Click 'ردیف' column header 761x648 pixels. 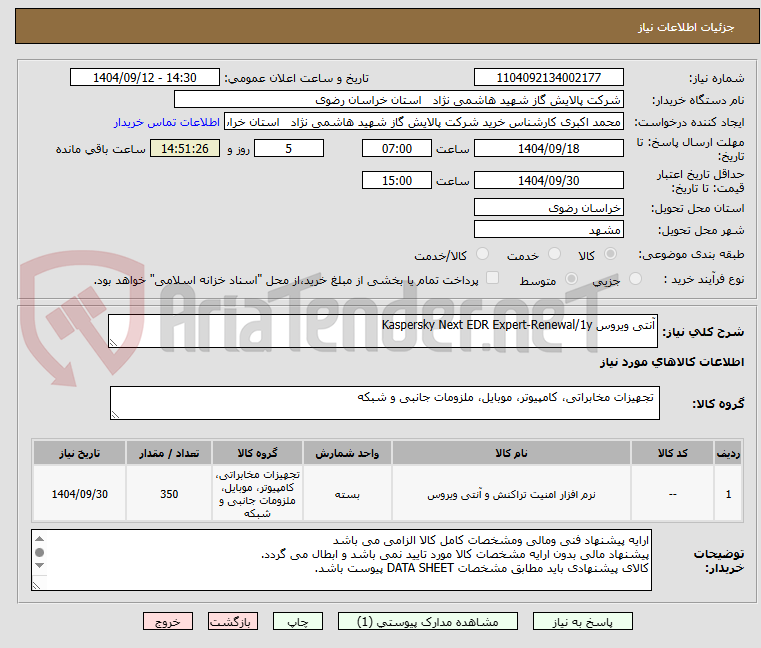(x=728, y=453)
